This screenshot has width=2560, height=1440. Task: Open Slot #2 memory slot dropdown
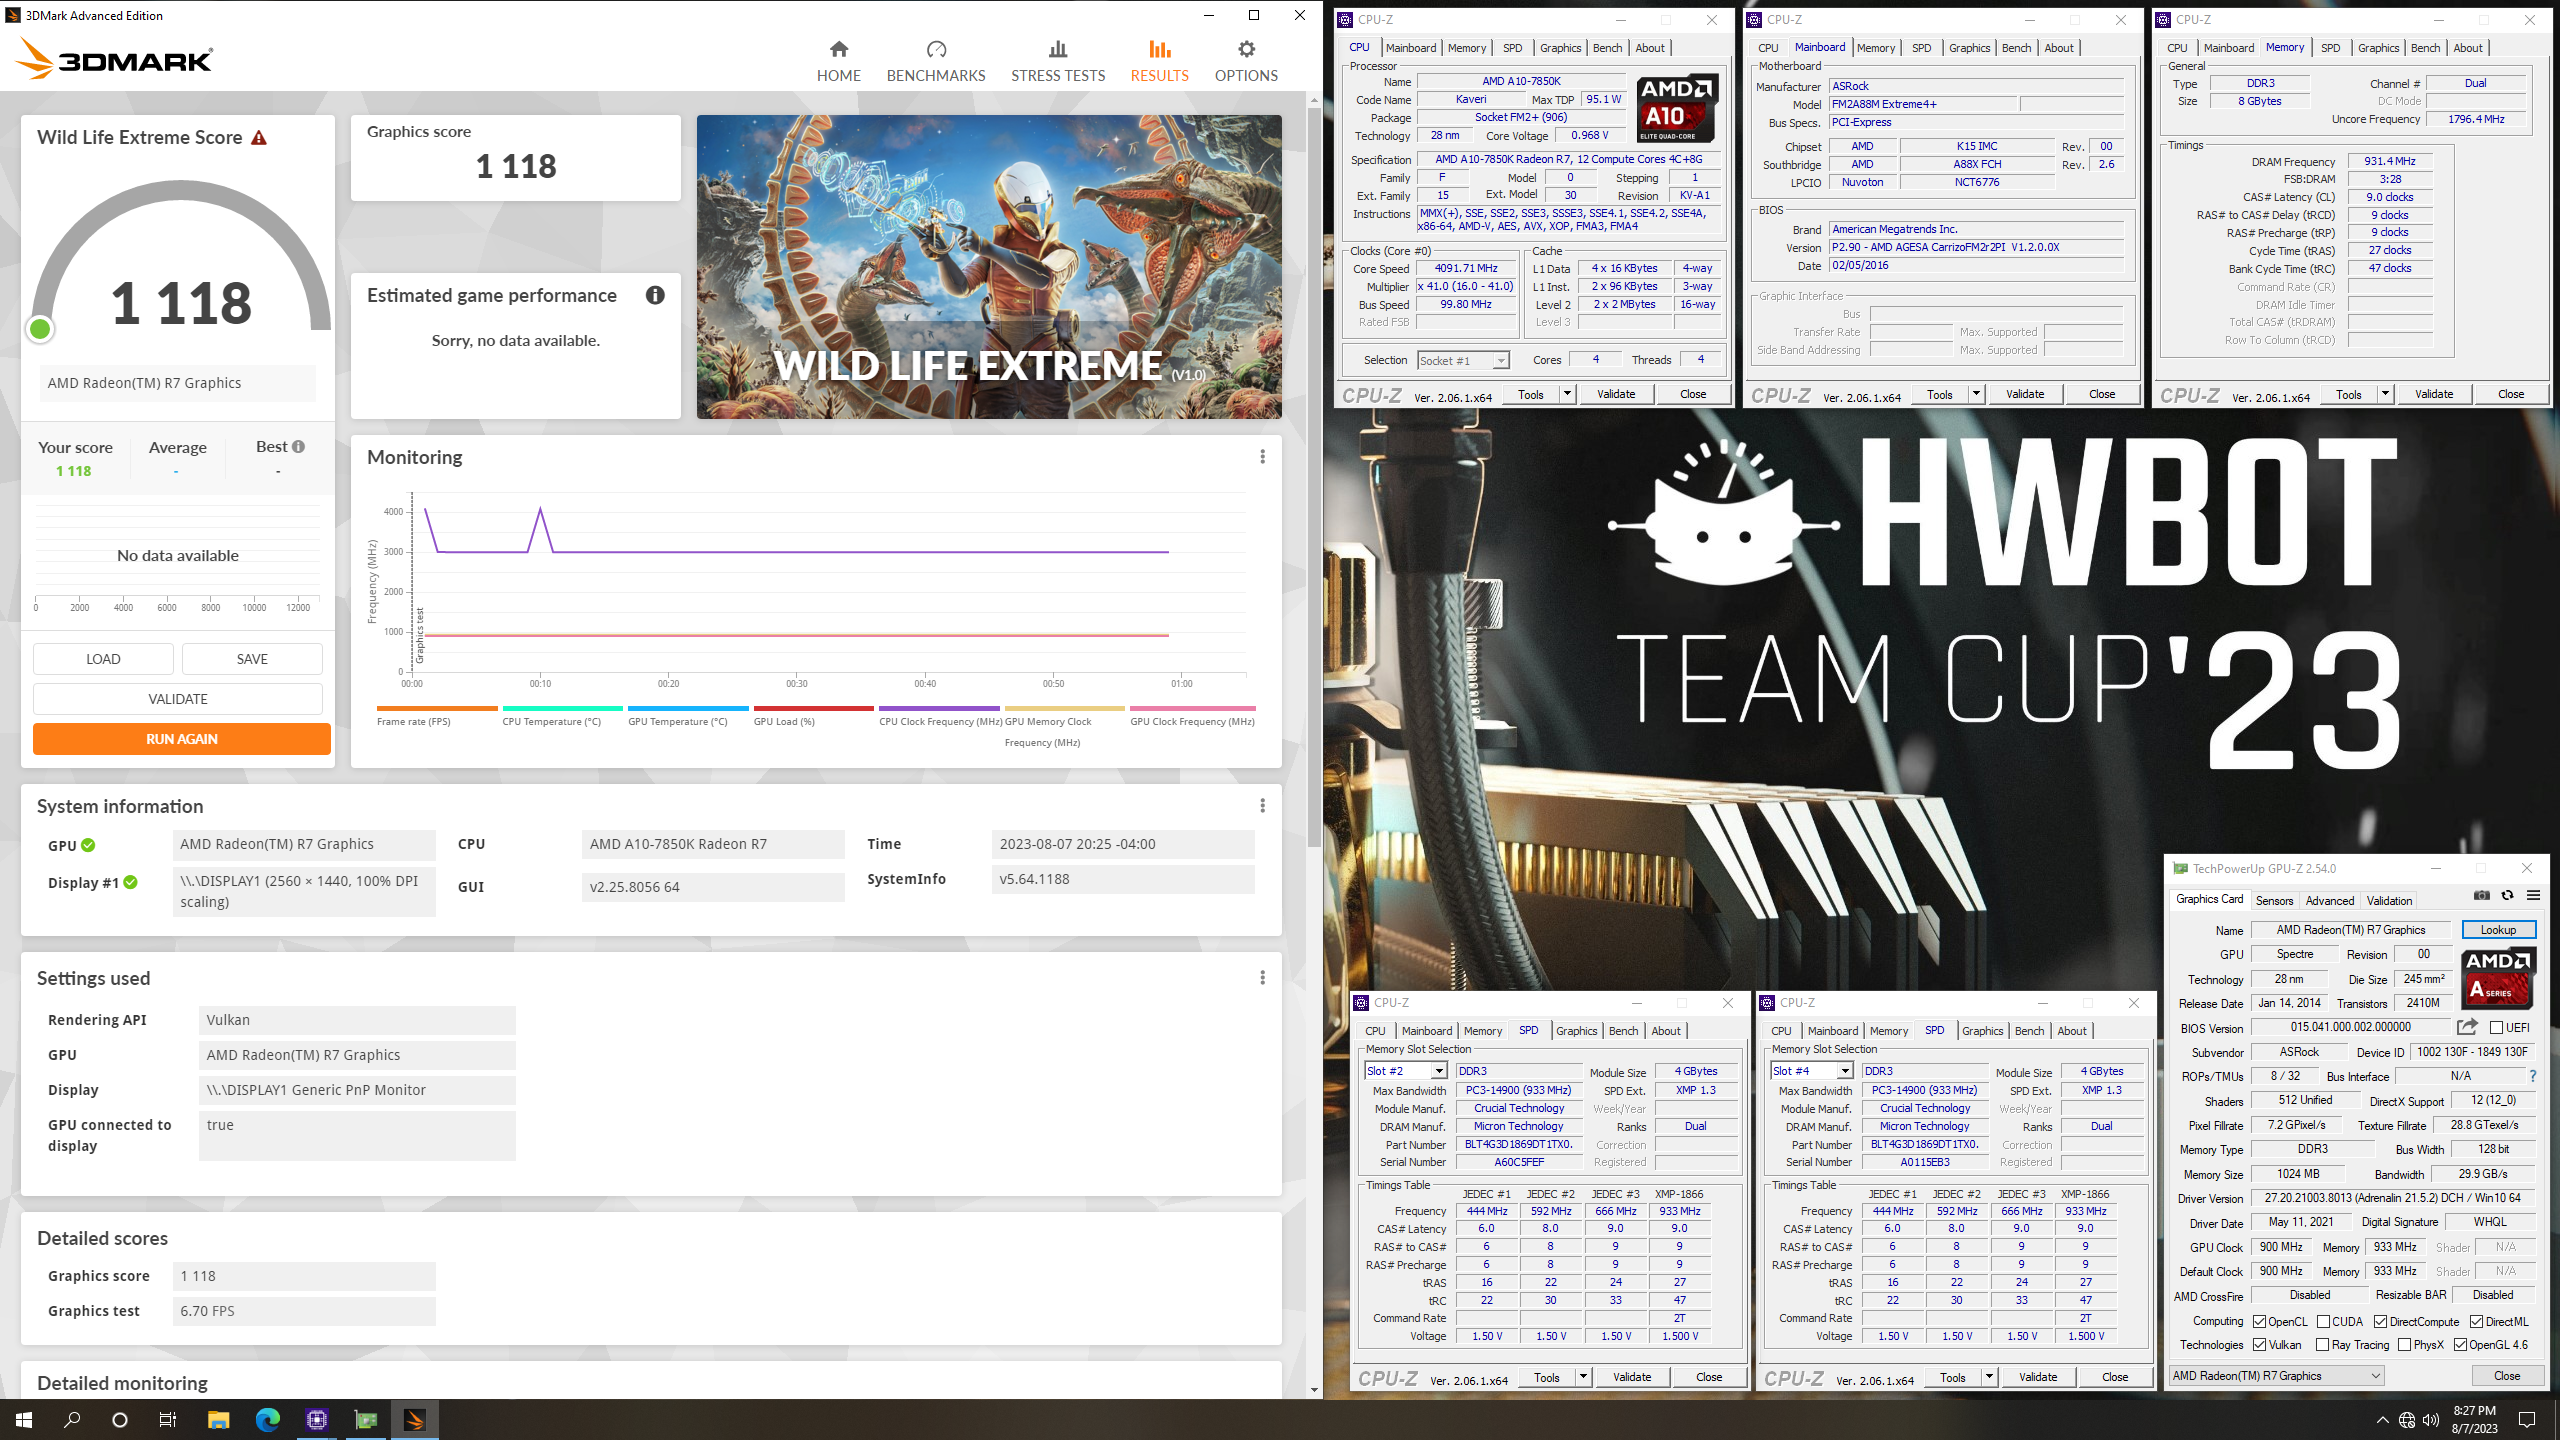1406,1071
